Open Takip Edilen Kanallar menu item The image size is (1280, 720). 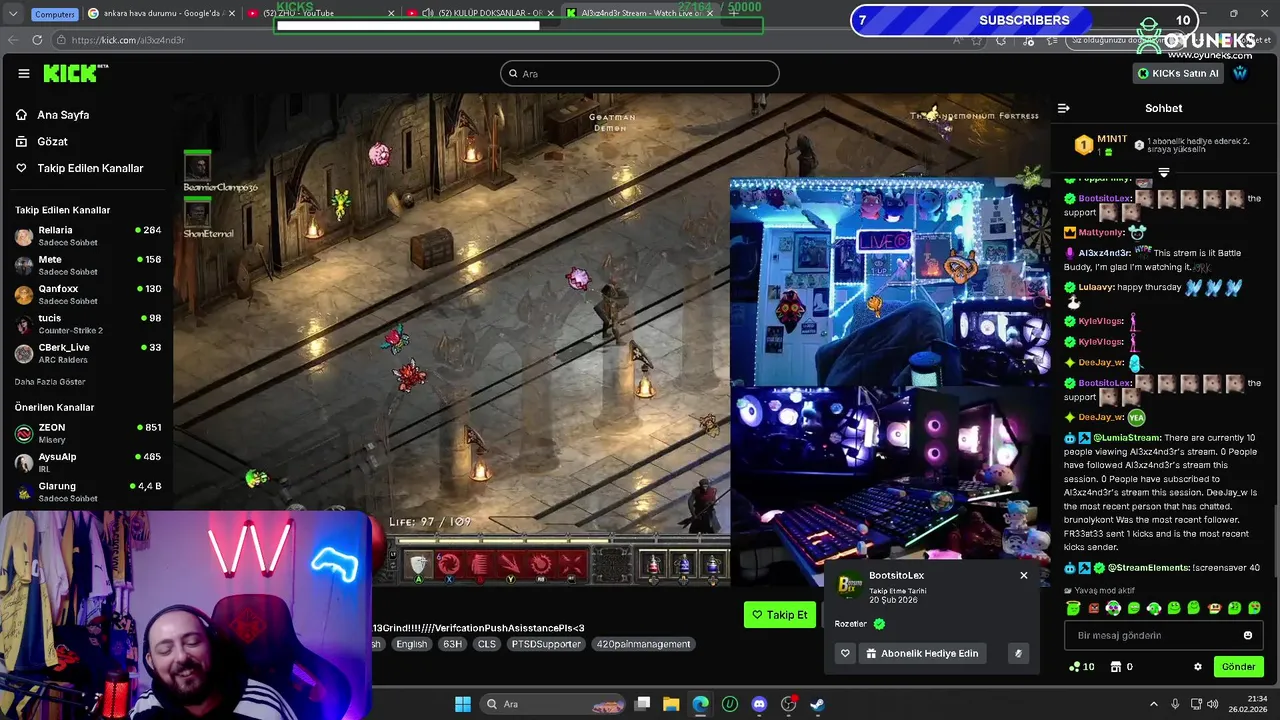pyautogui.click(x=90, y=168)
